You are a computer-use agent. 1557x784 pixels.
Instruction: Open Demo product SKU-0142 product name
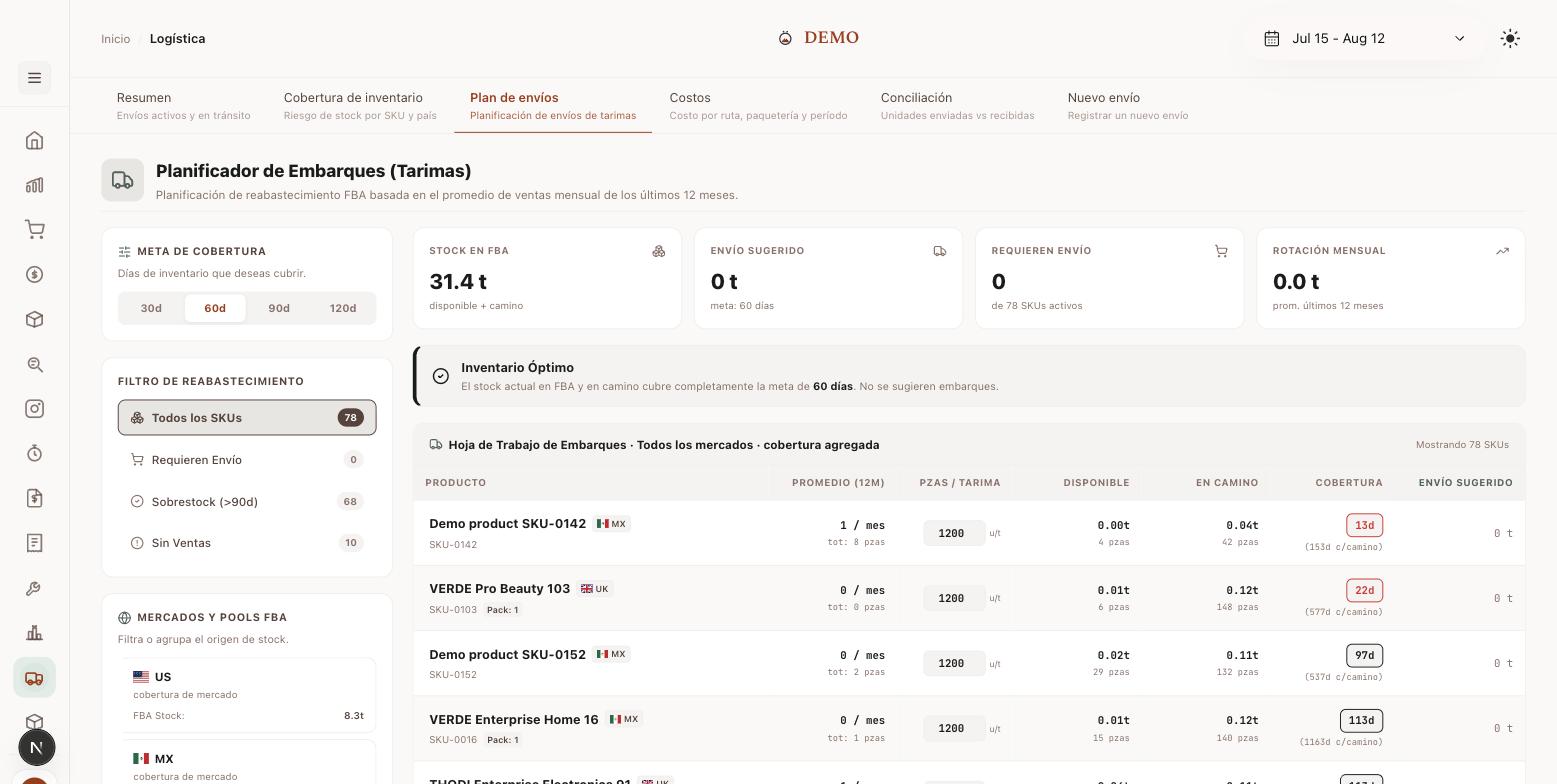(x=507, y=524)
